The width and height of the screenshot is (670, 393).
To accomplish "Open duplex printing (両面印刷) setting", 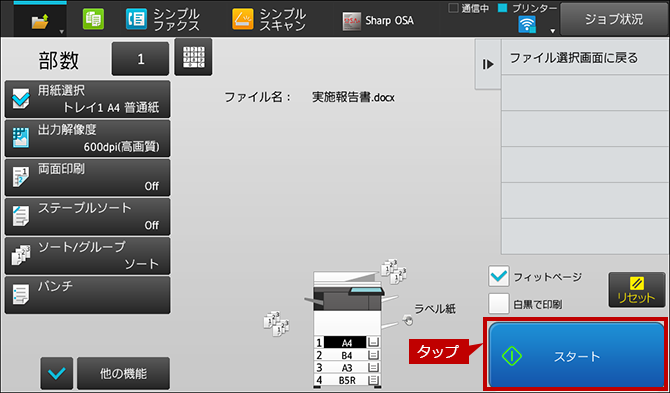I will click(87, 178).
